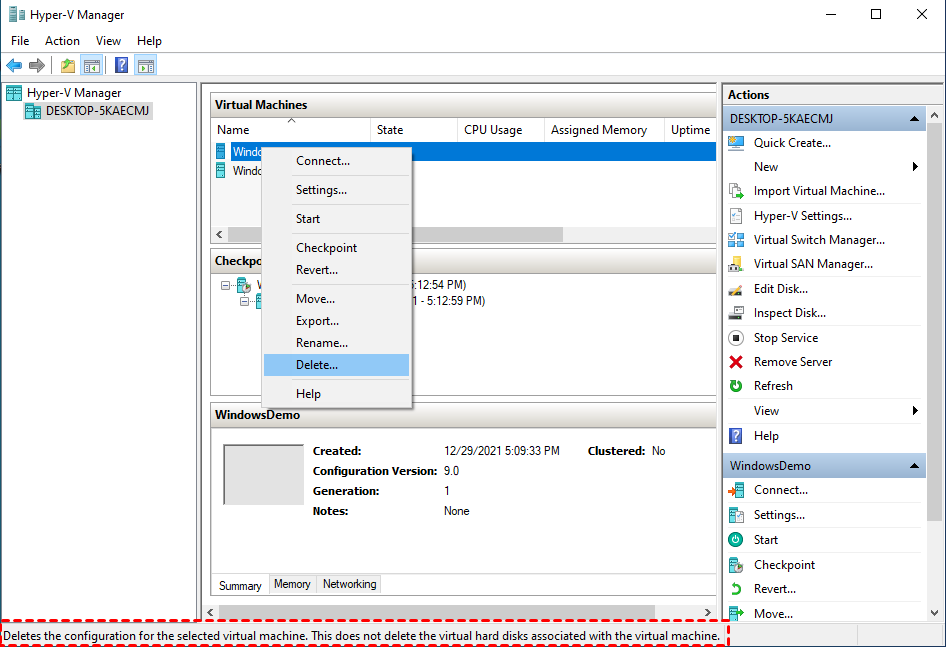Click the Import Virtual Machine icon
This screenshot has height=647, width=946.
coord(736,191)
